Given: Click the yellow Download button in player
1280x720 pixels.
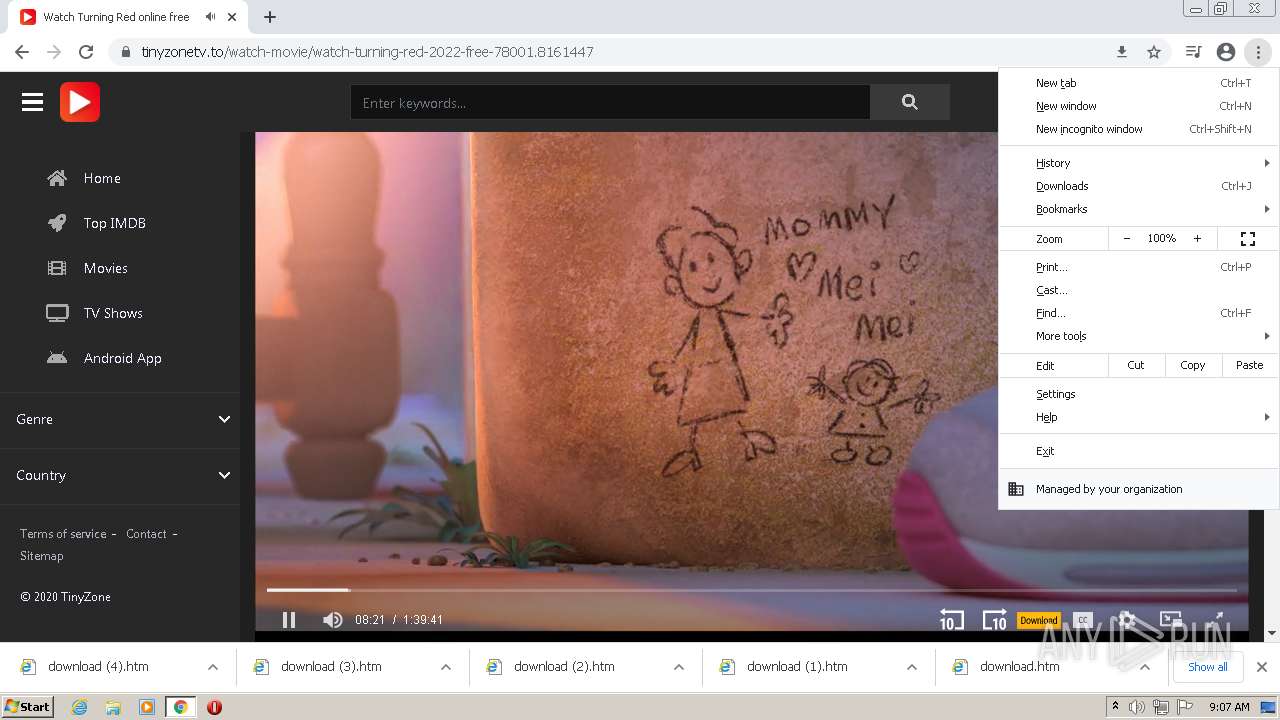Looking at the screenshot, I should click(1038, 620).
